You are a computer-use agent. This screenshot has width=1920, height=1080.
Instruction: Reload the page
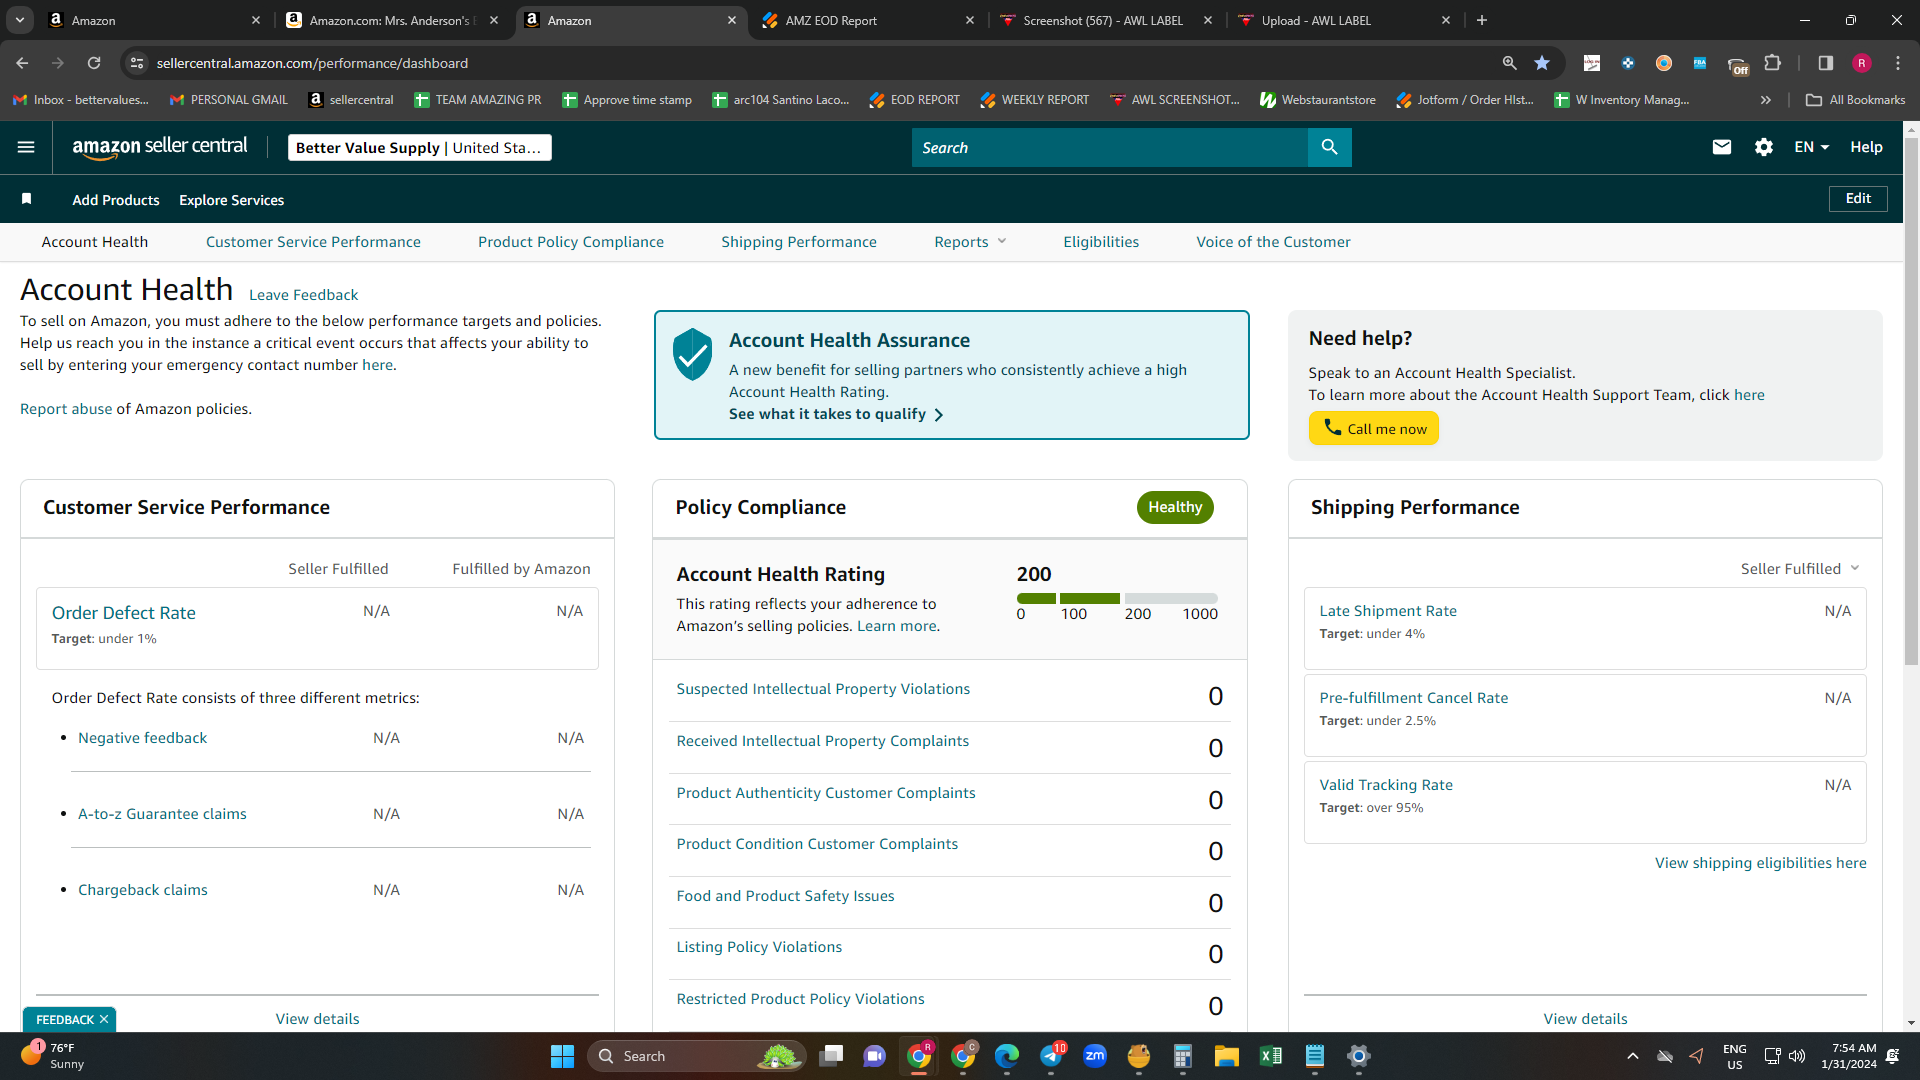click(94, 63)
